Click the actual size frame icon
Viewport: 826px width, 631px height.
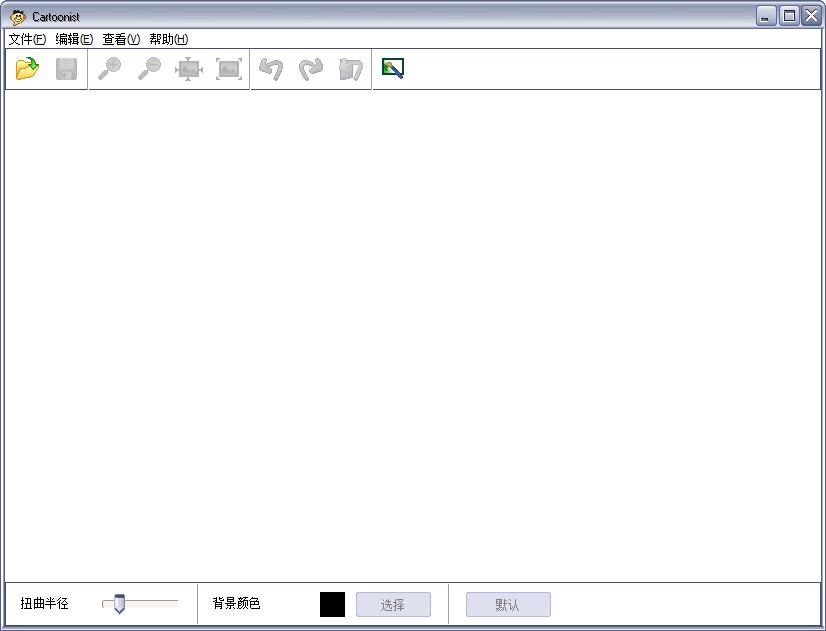pyautogui.click(x=229, y=68)
